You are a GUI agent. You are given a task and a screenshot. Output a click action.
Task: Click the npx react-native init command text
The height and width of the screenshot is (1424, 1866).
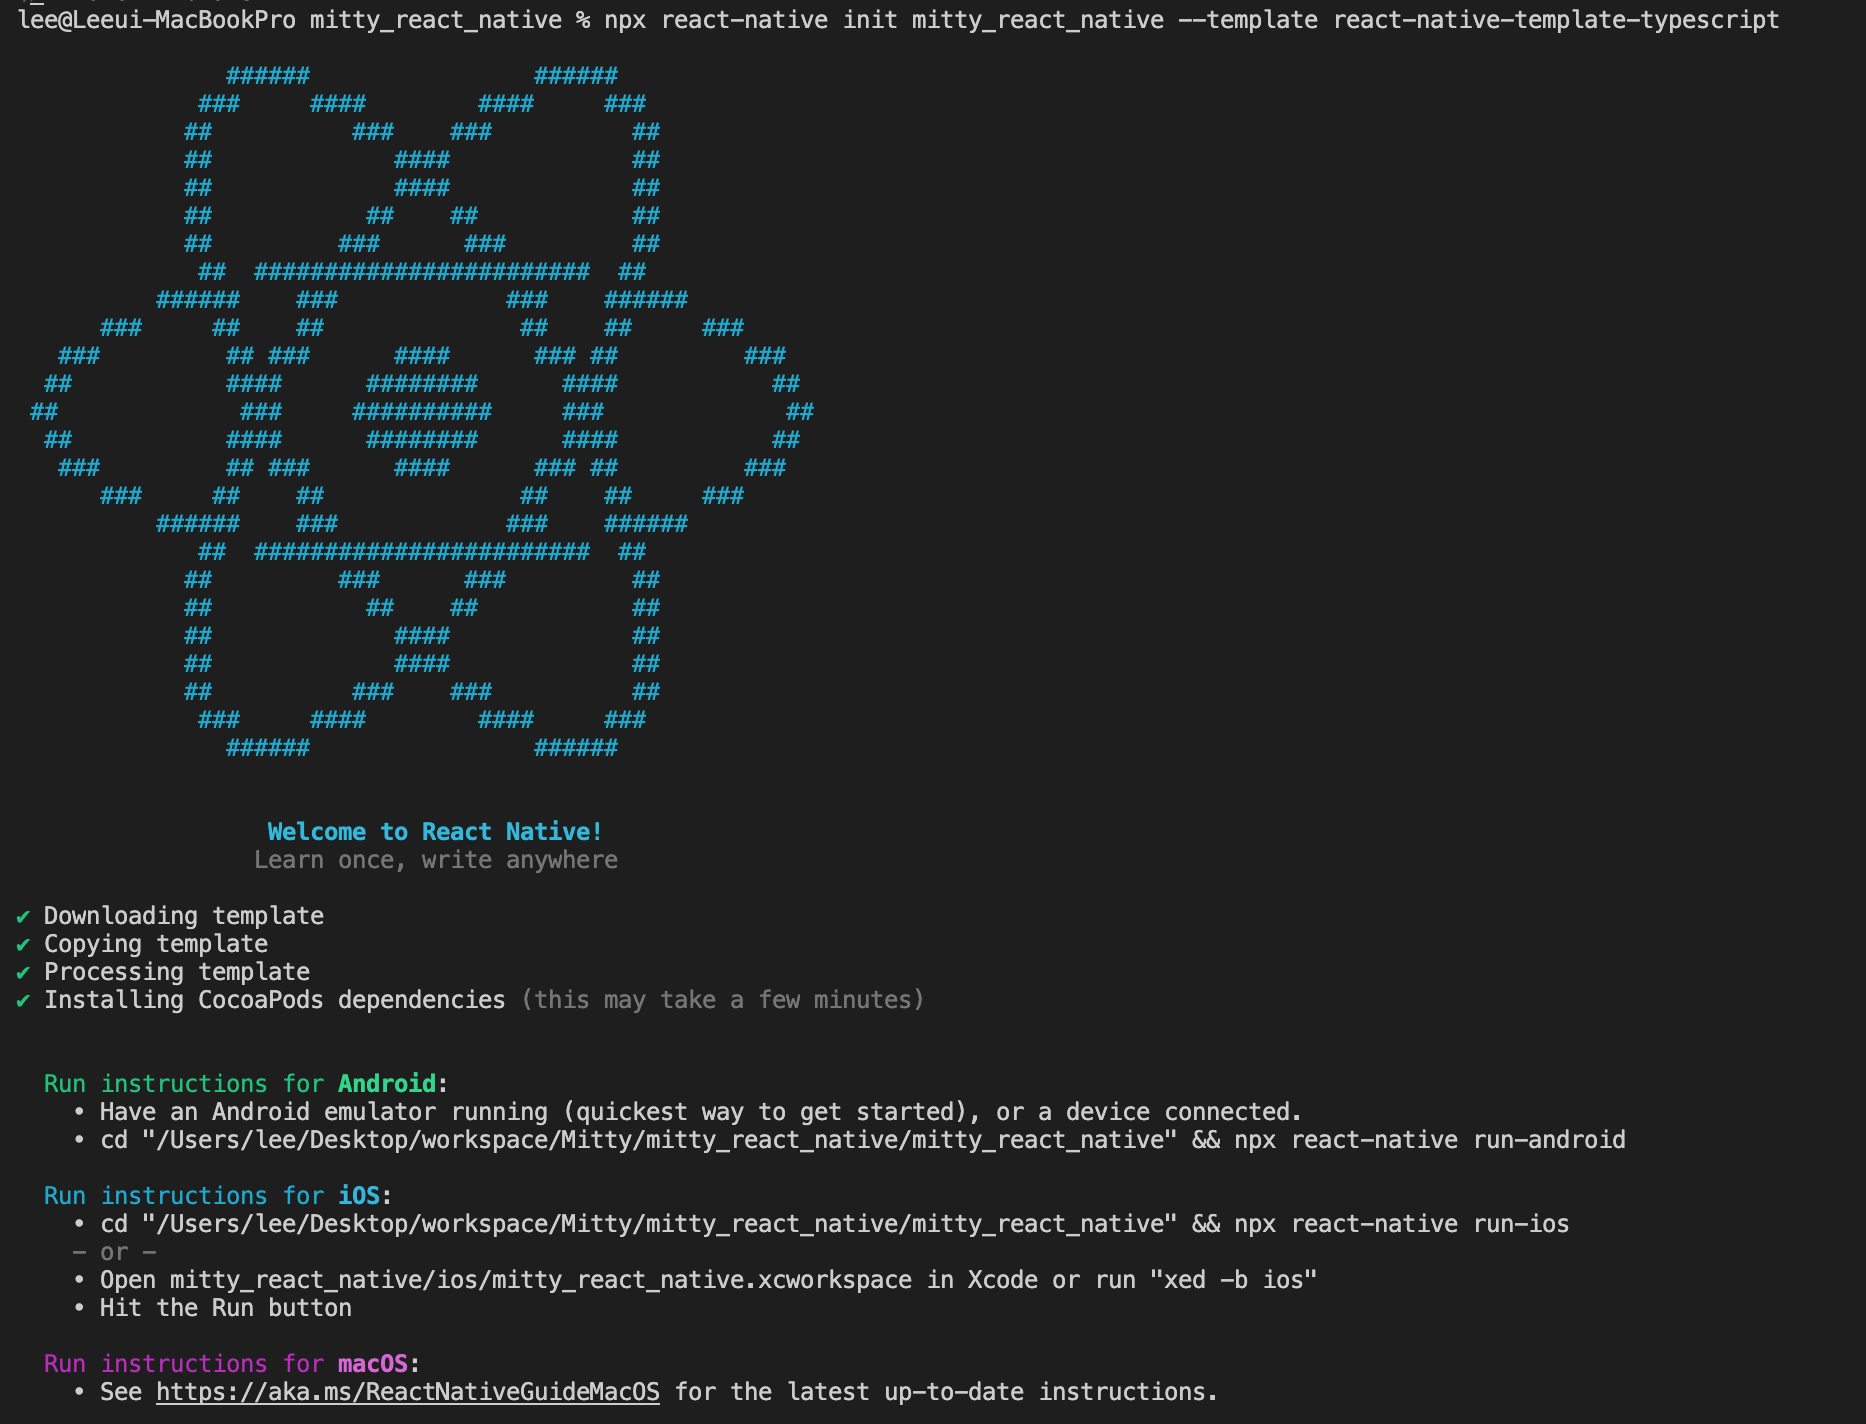click(1192, 20)
